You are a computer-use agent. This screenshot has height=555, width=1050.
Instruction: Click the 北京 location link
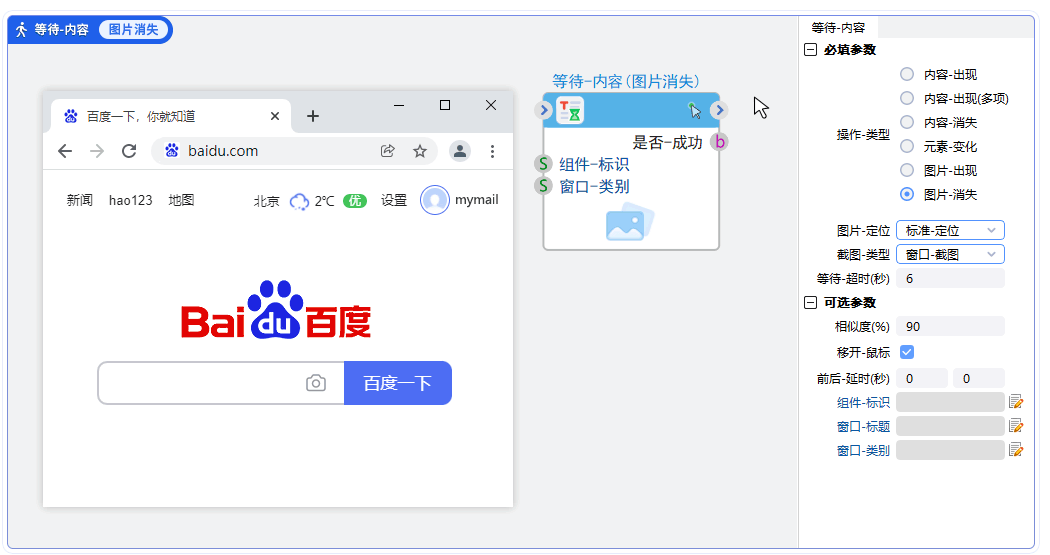[266, 201]
